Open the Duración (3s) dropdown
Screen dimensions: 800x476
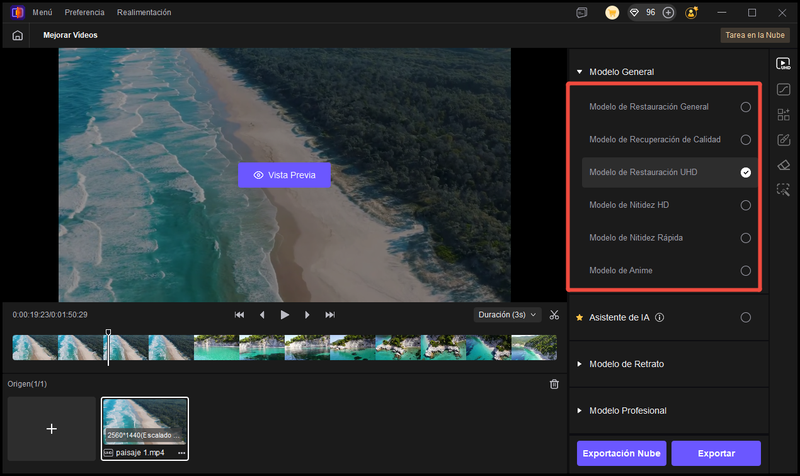[507, 314]
